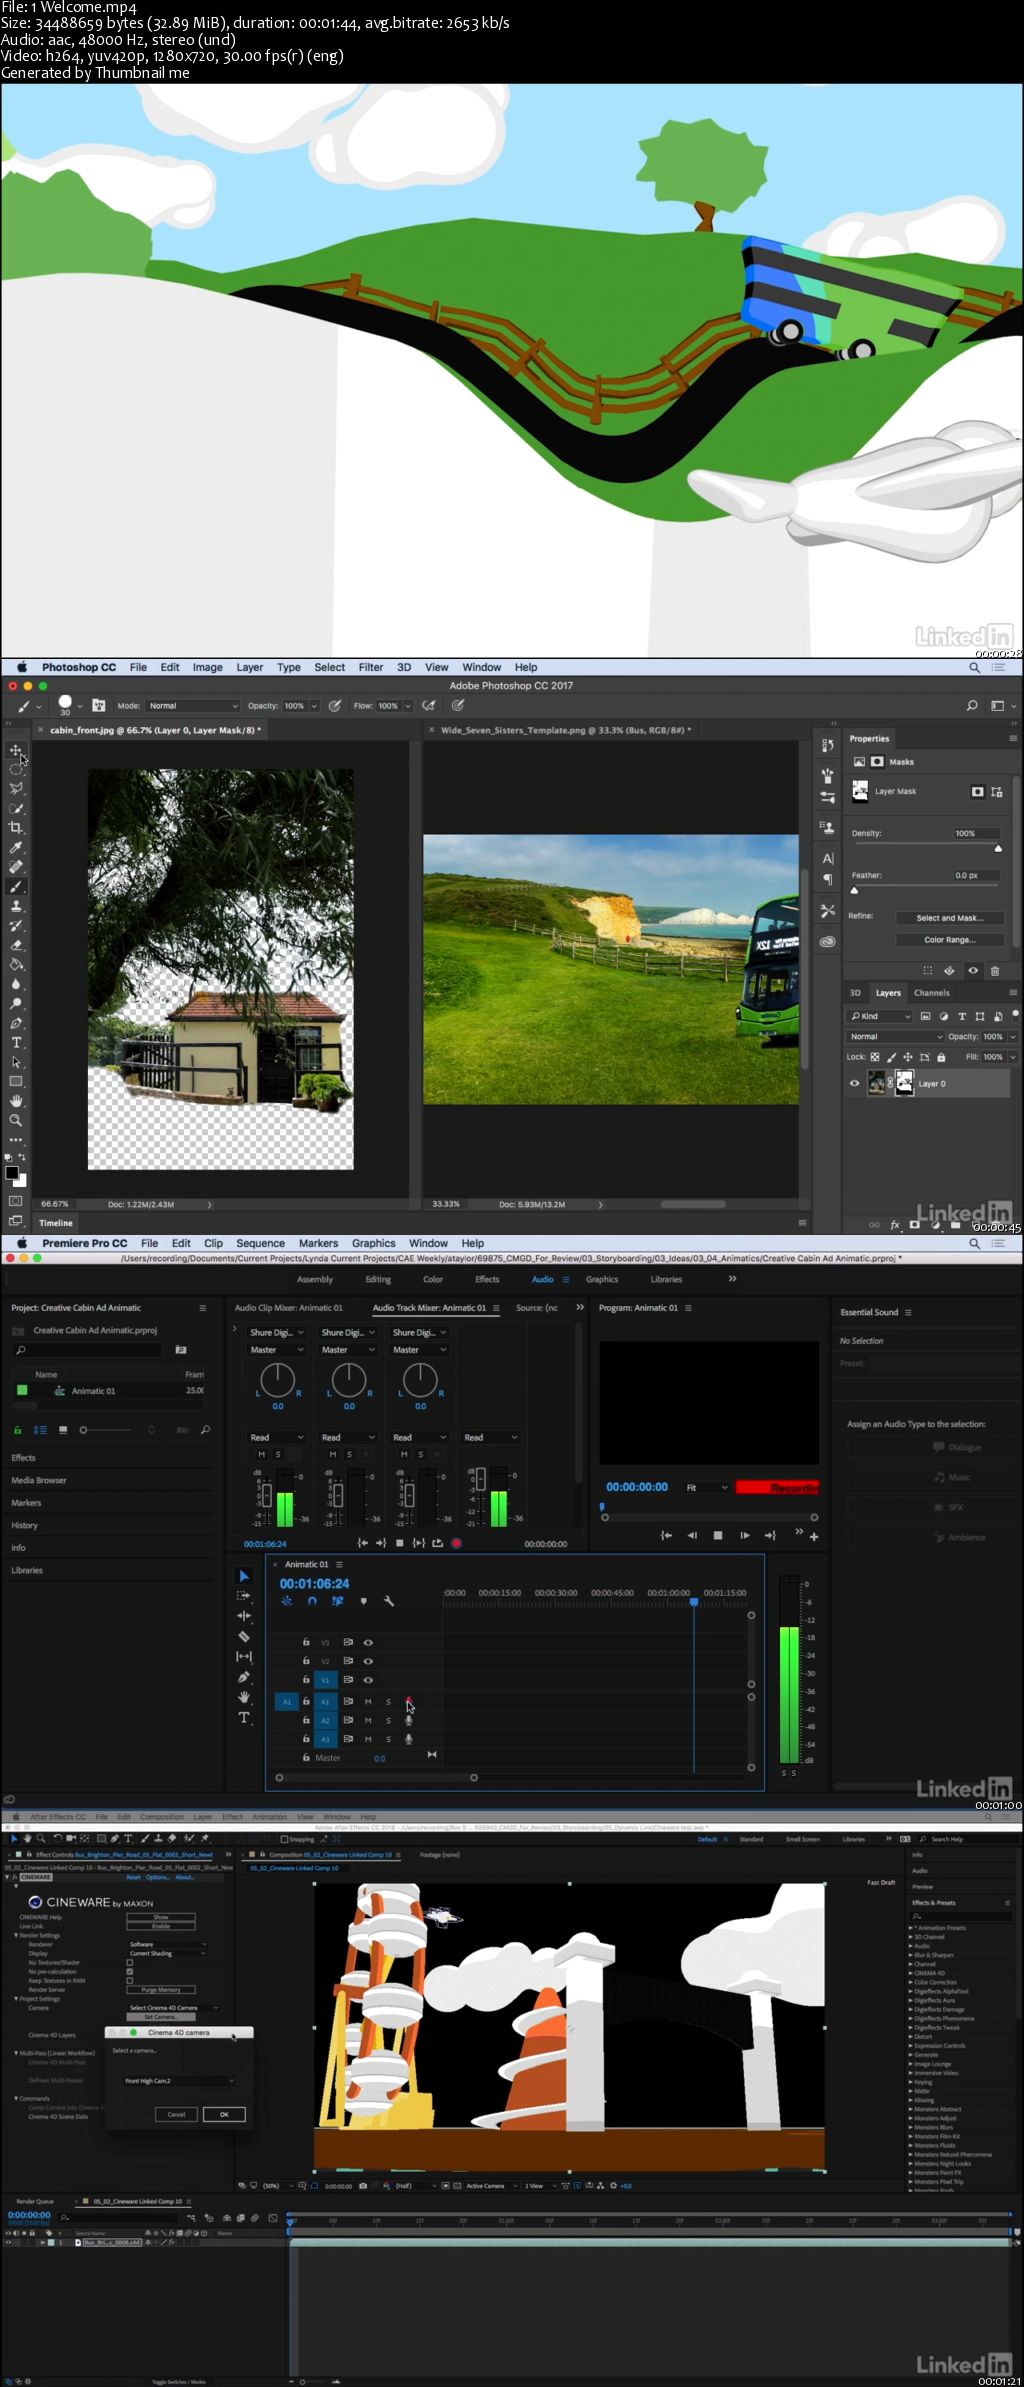Select the Type tool in Premiere tools
This screenshot has height=2387, width=1024.
(x=244, y=1718)
